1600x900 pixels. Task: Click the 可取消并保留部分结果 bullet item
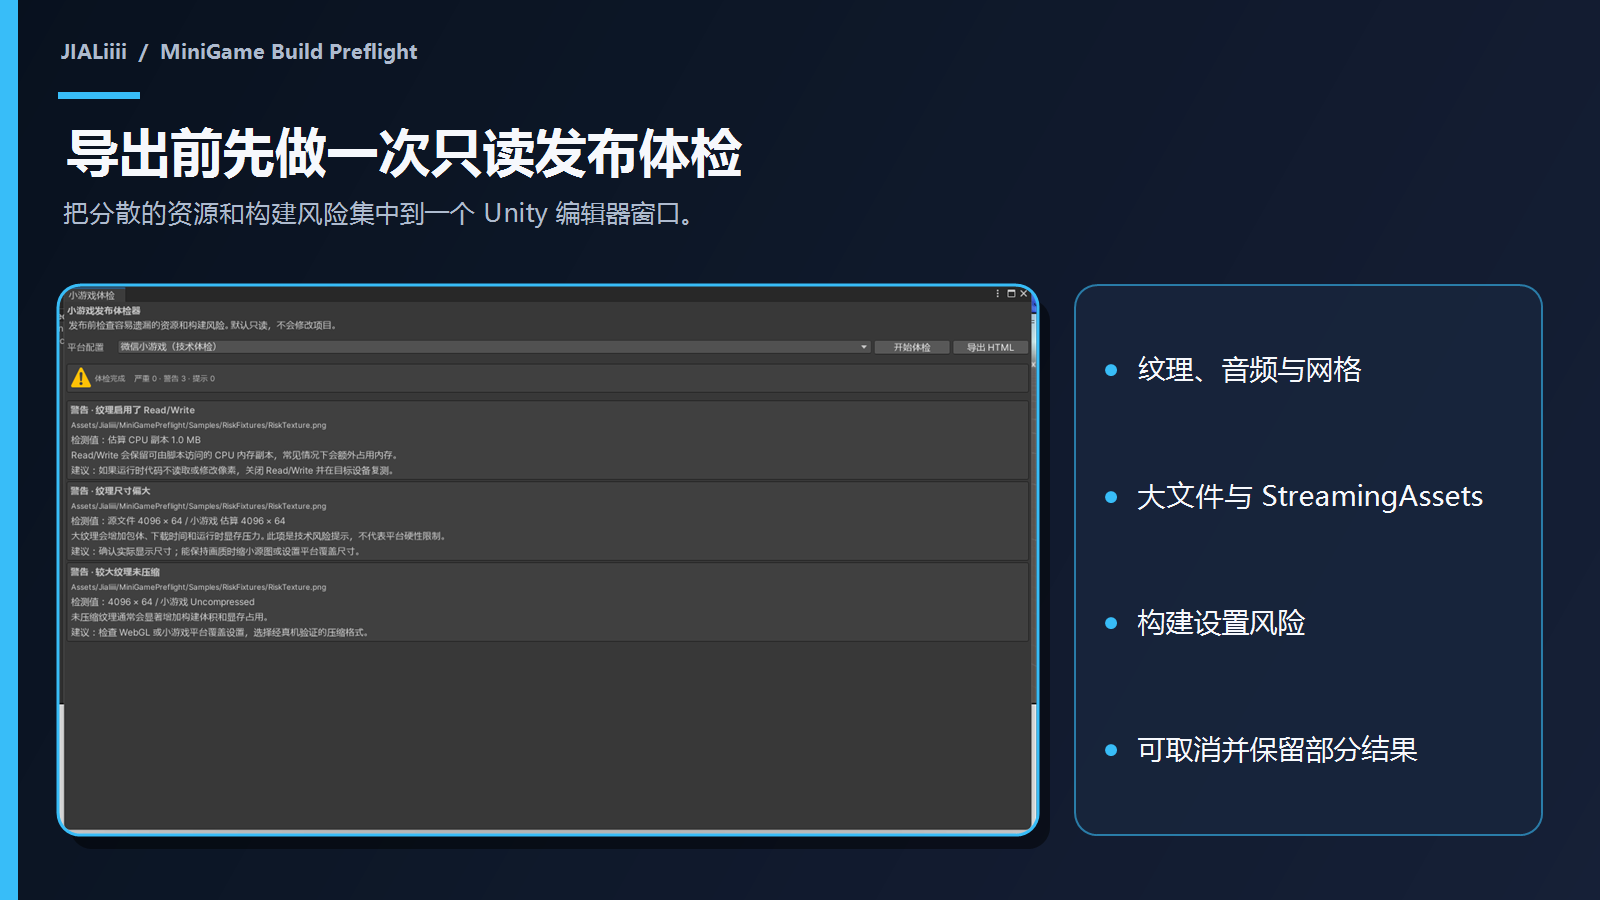pos(1277,750)
